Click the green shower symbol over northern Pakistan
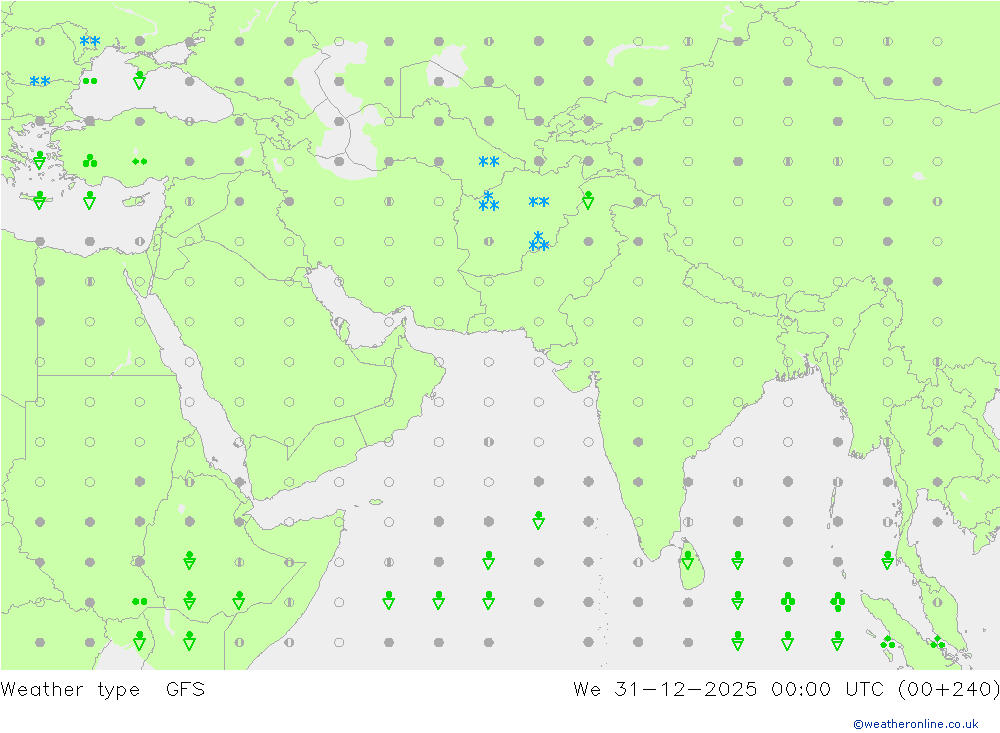This screenshot has height=733, width=1000. [x=588, y=200]
